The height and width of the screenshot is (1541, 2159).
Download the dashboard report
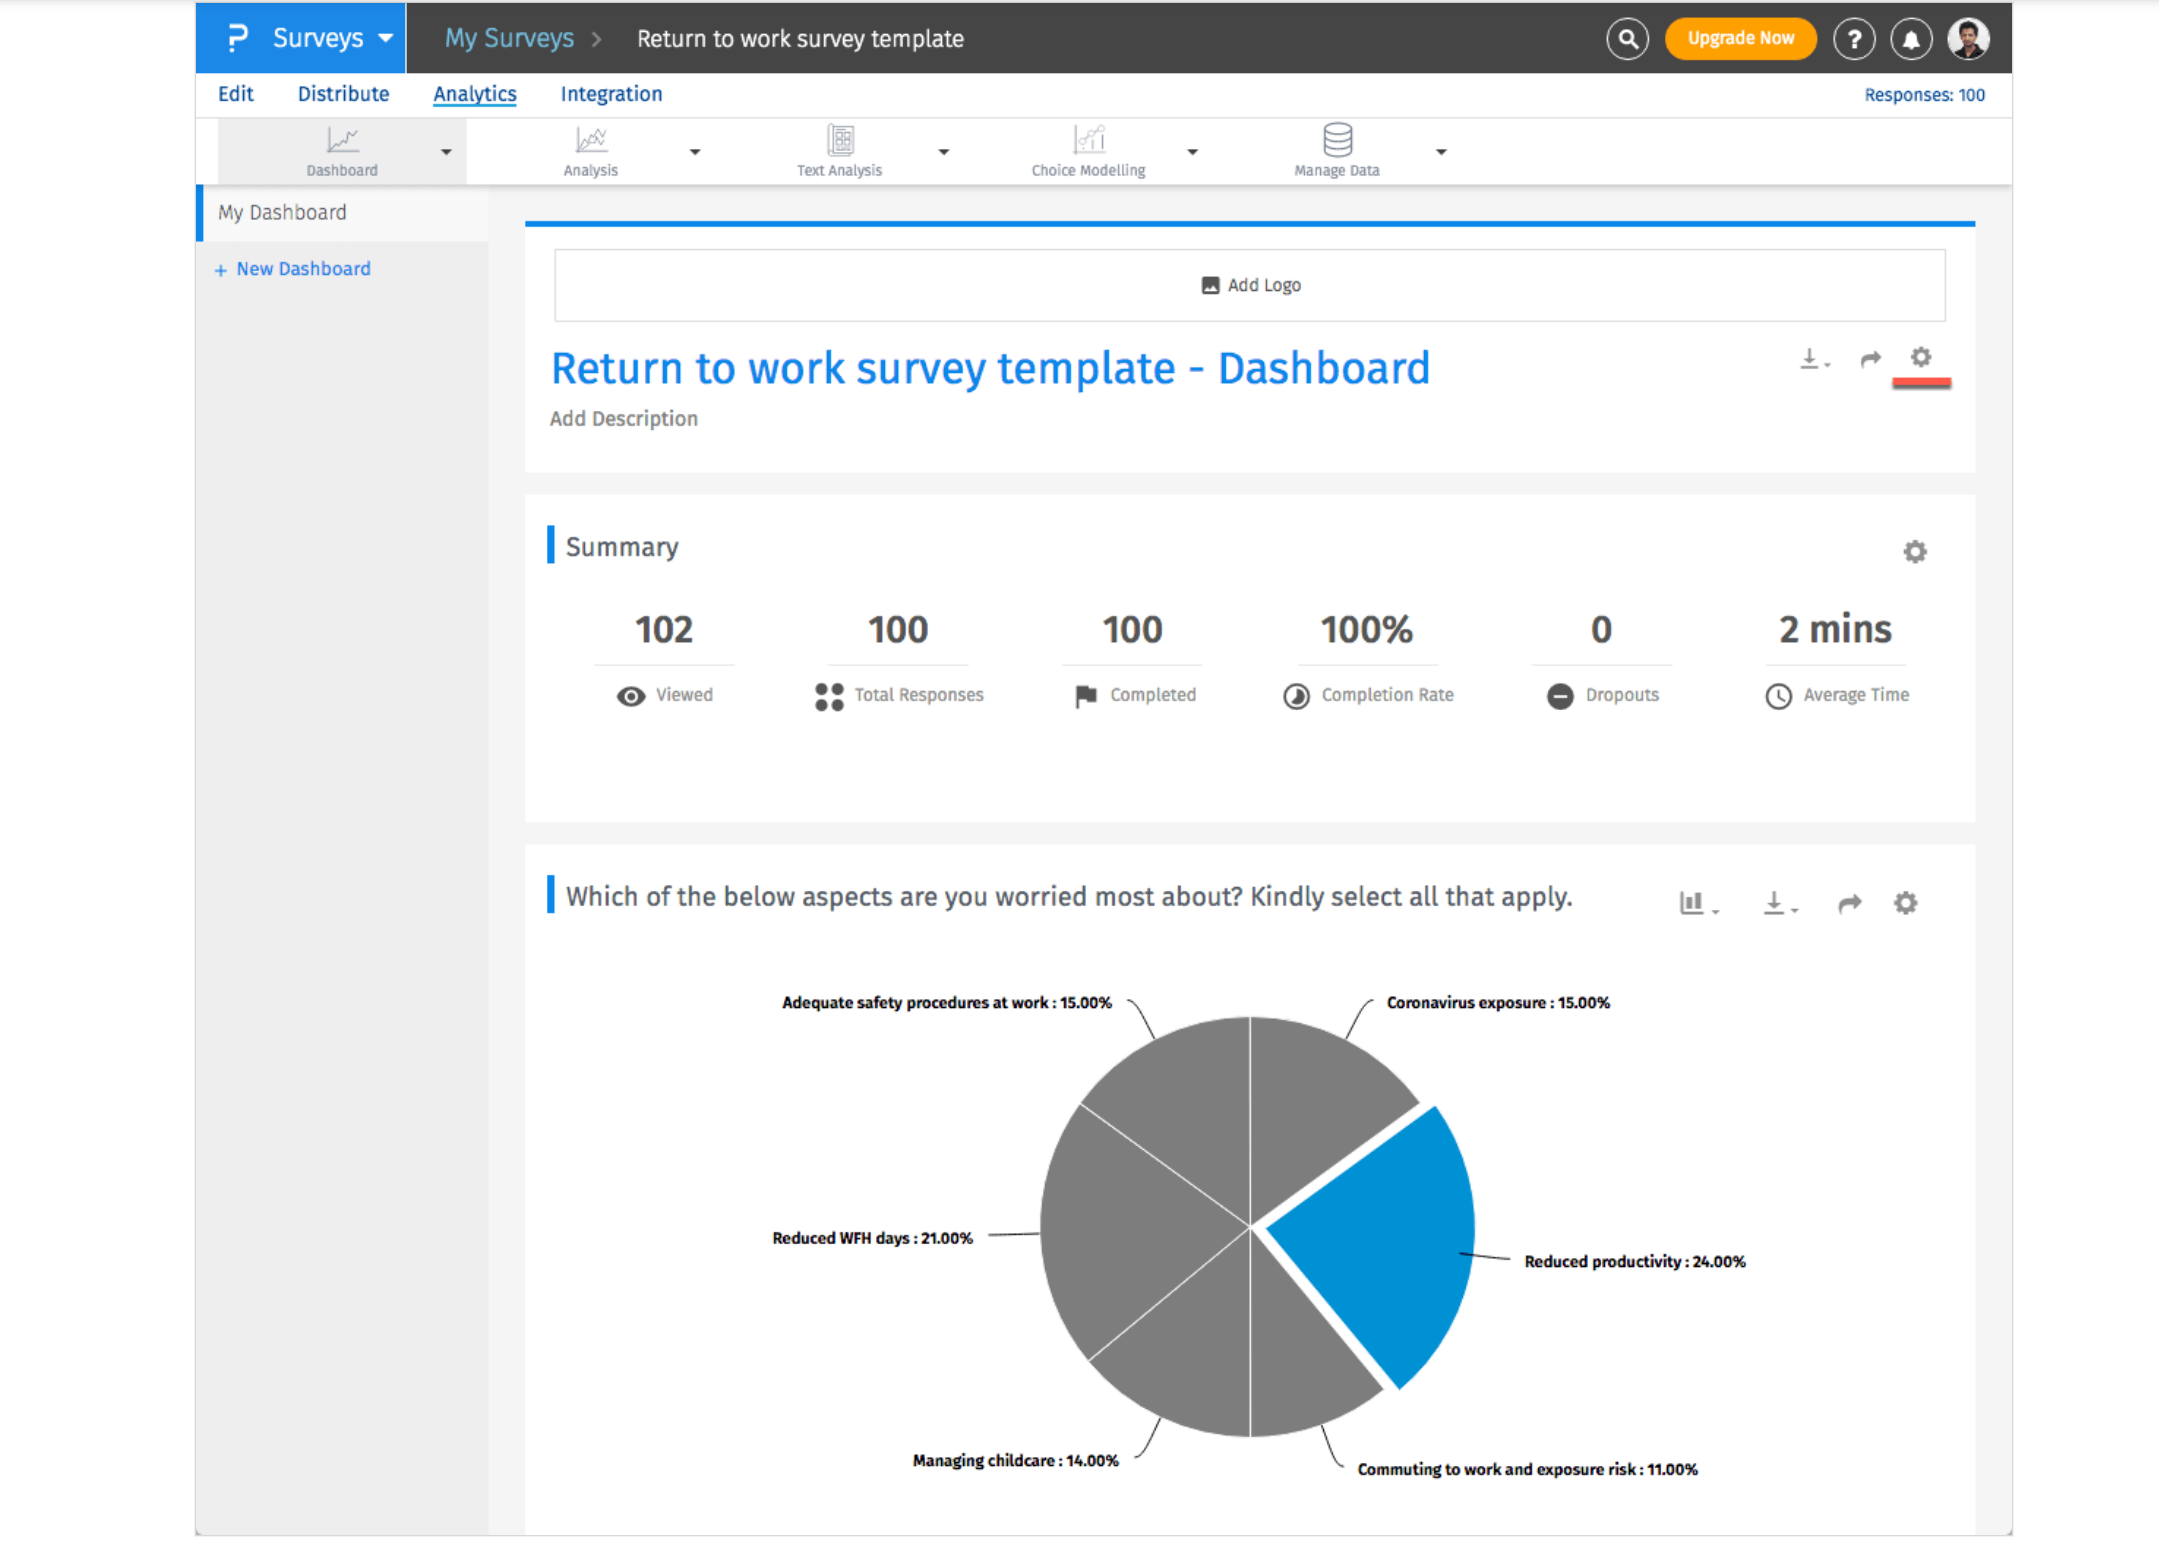(1812, 360)
